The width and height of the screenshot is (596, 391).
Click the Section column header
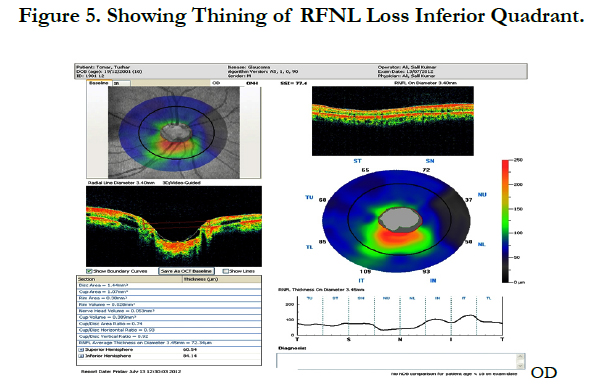tap(130, 279)
